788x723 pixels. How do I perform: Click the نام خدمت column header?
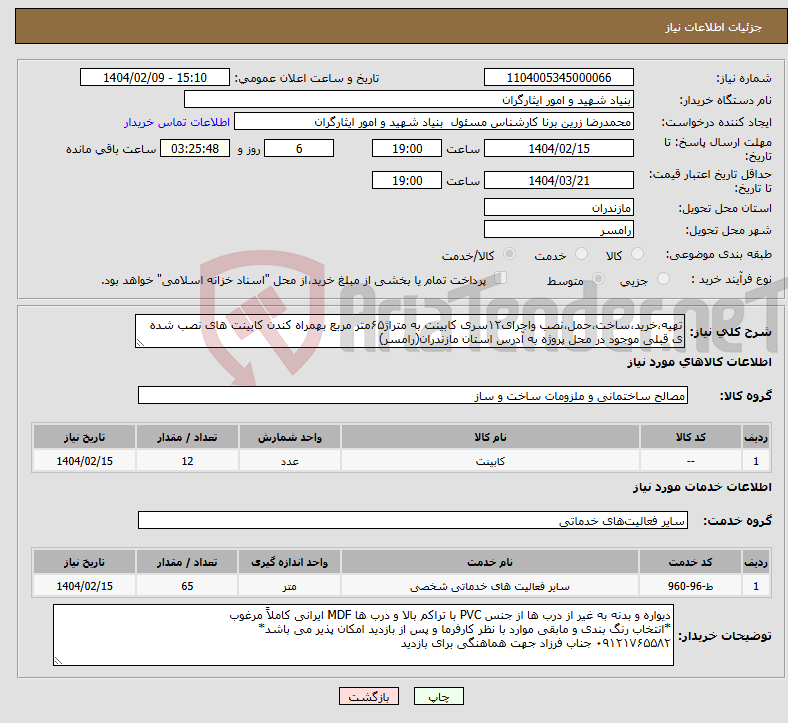[490, 562]
